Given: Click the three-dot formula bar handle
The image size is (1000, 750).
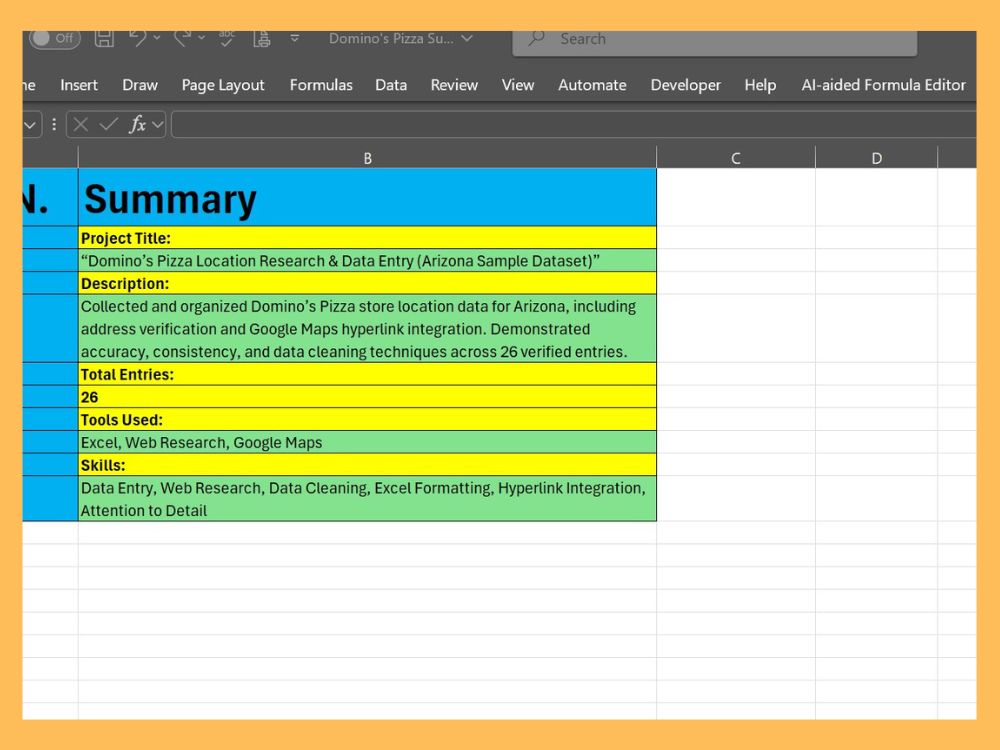Looking at the screenshot, I should pyautogui.click(x=54, y=125).
